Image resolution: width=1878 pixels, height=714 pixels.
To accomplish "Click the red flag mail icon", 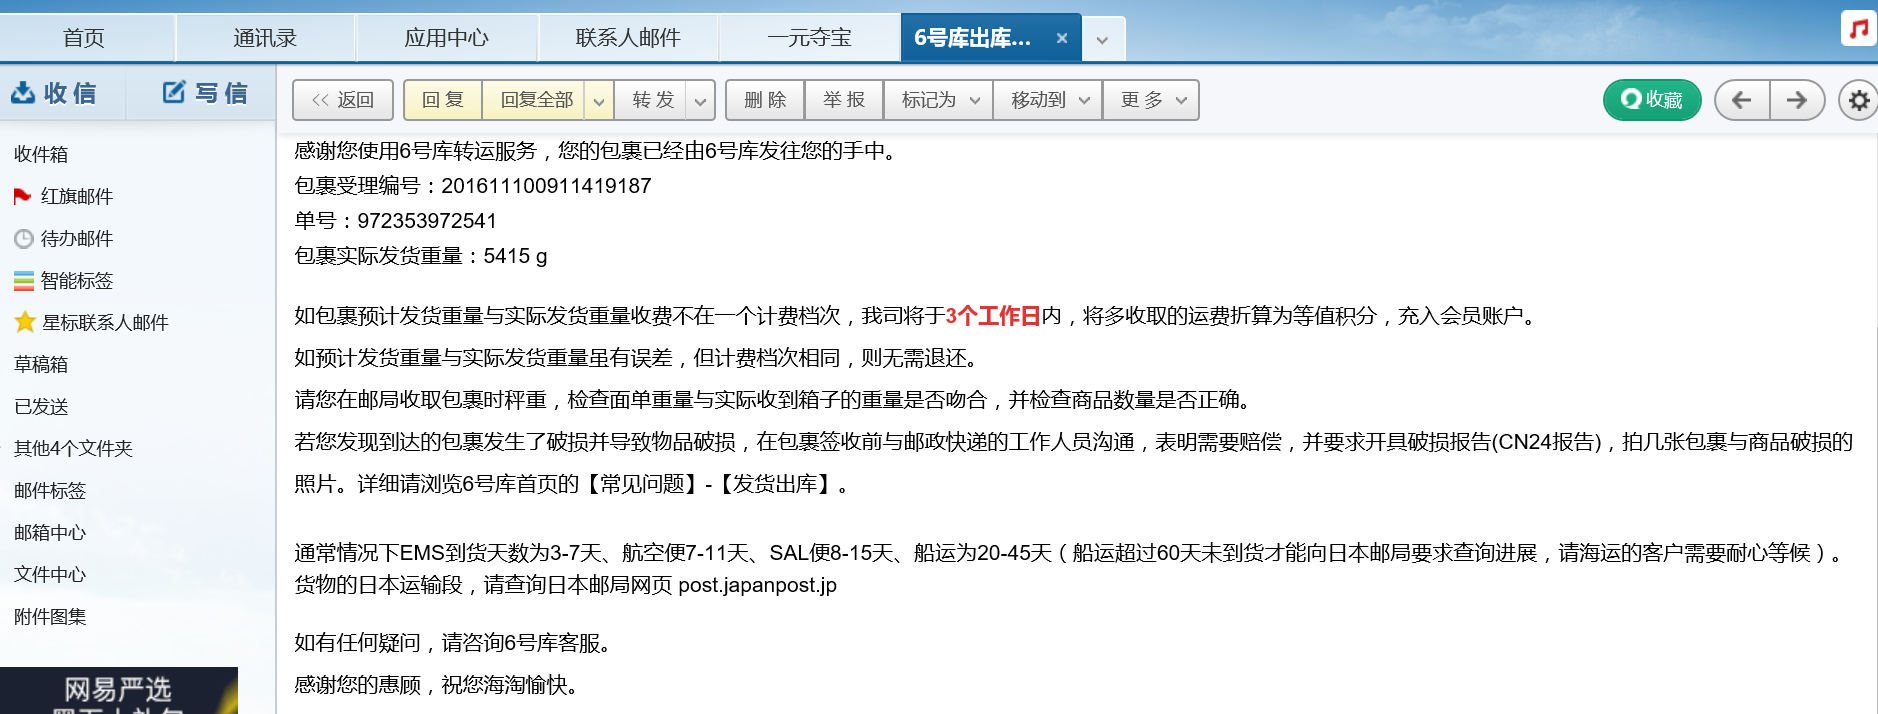I will click(x=22, y=196).
